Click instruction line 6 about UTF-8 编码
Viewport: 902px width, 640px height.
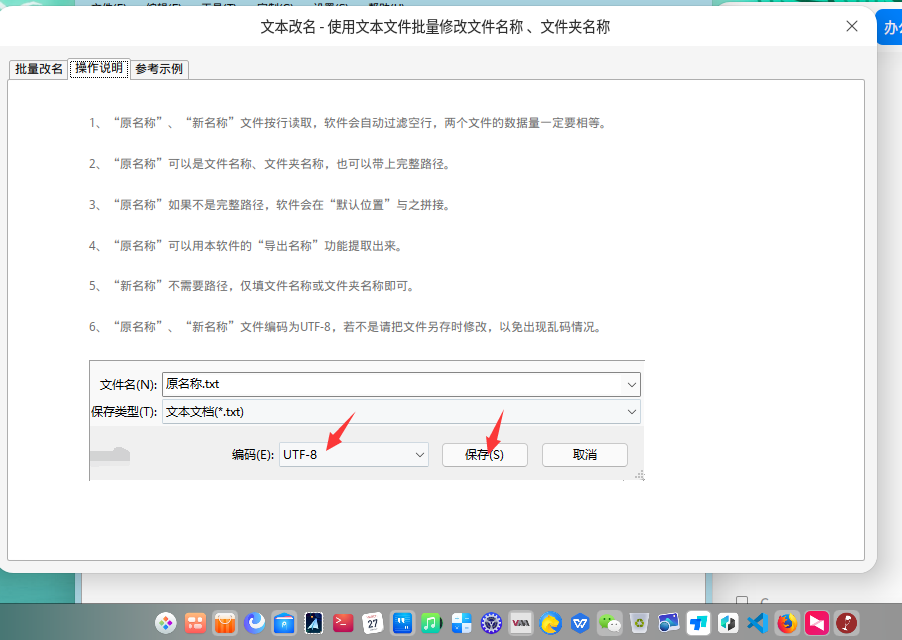[x=346, y=327]
